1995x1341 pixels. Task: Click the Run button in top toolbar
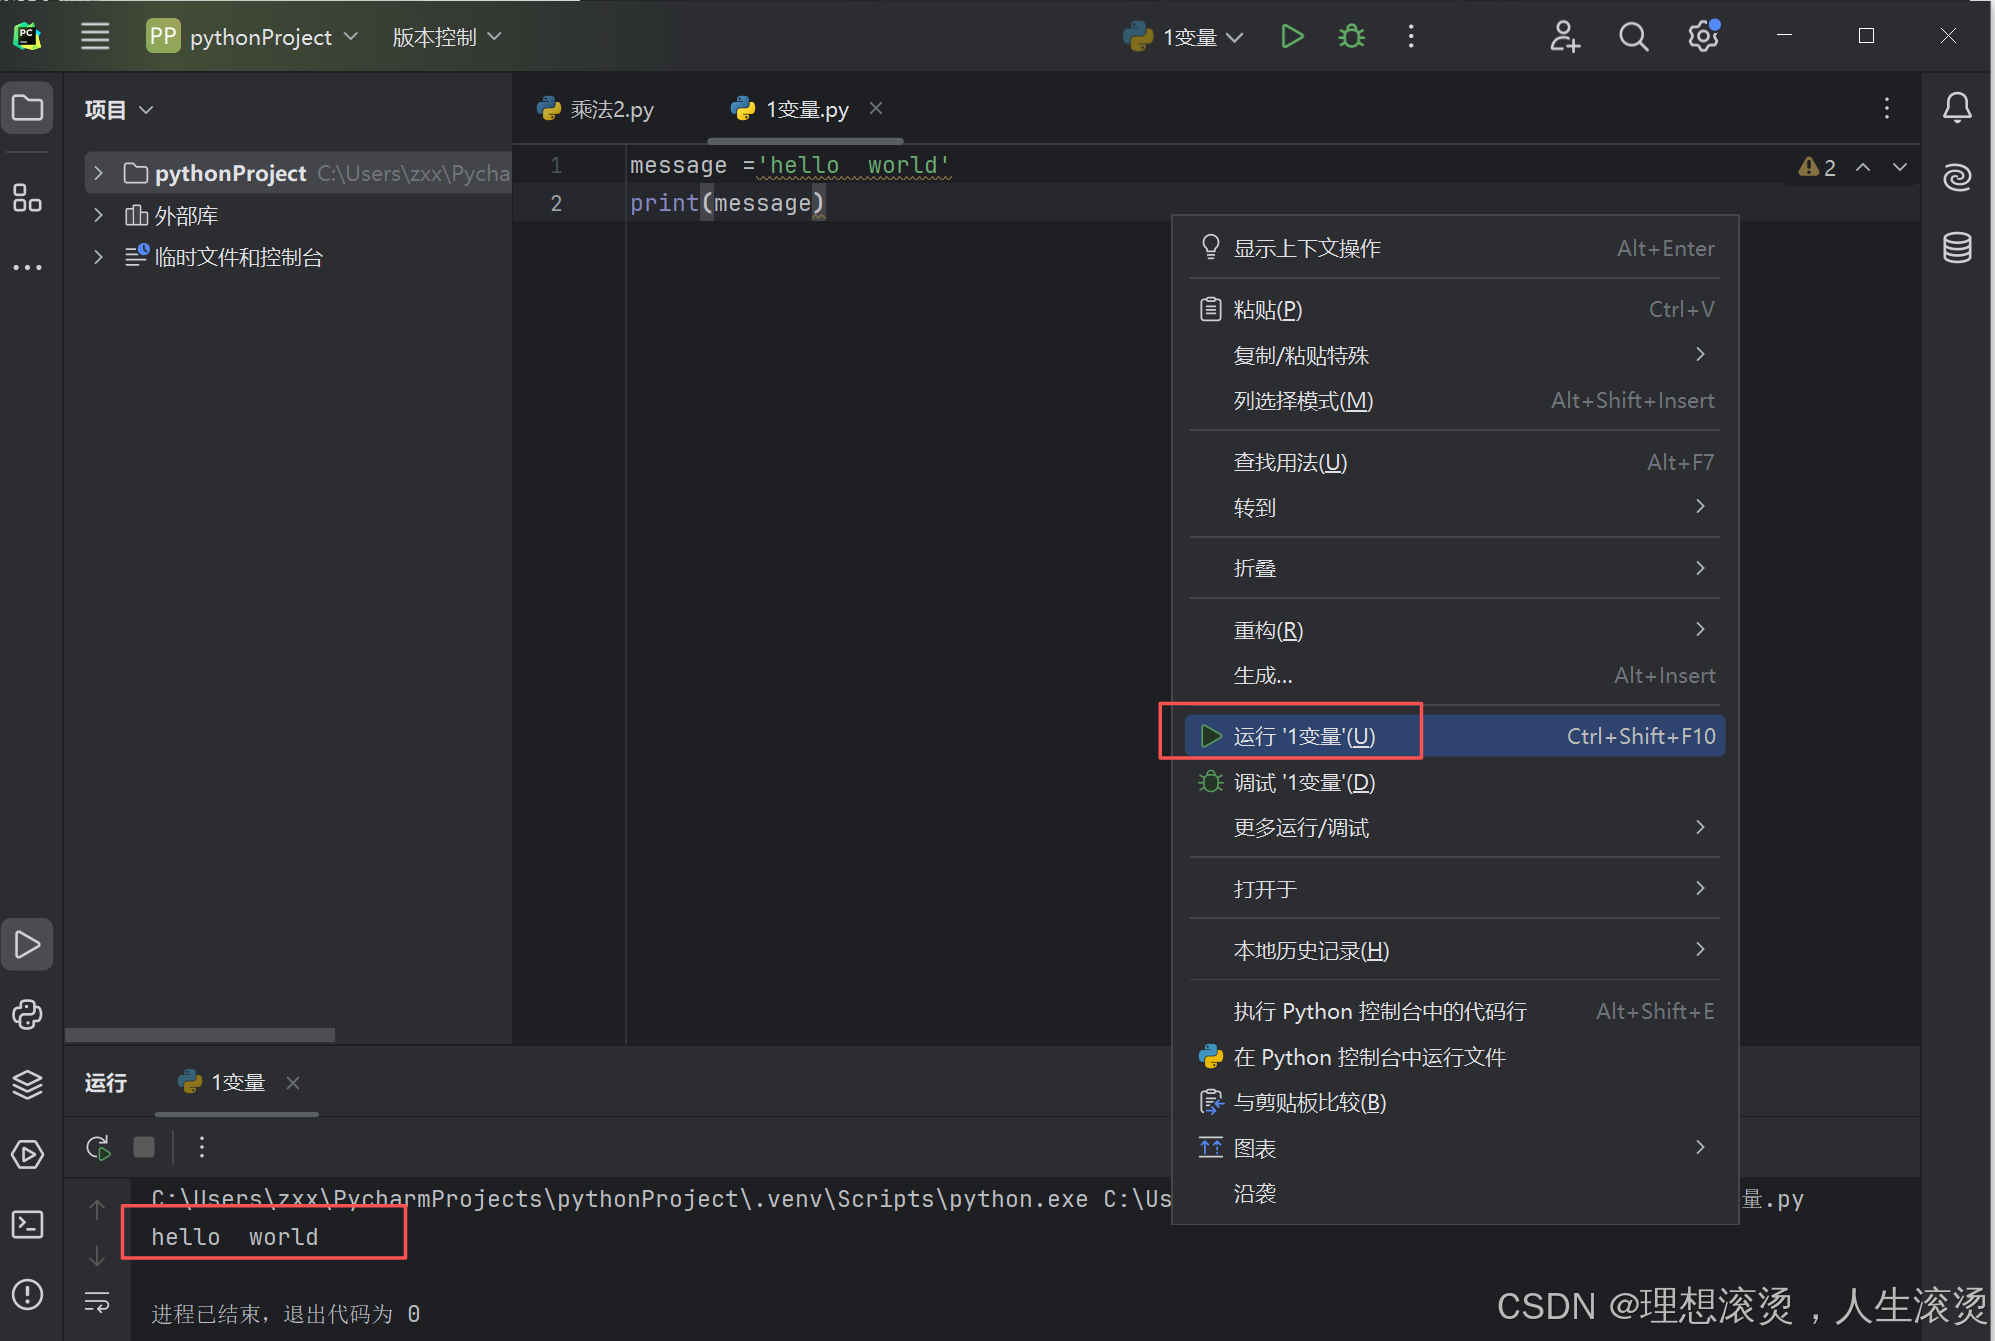(1292, 37)
